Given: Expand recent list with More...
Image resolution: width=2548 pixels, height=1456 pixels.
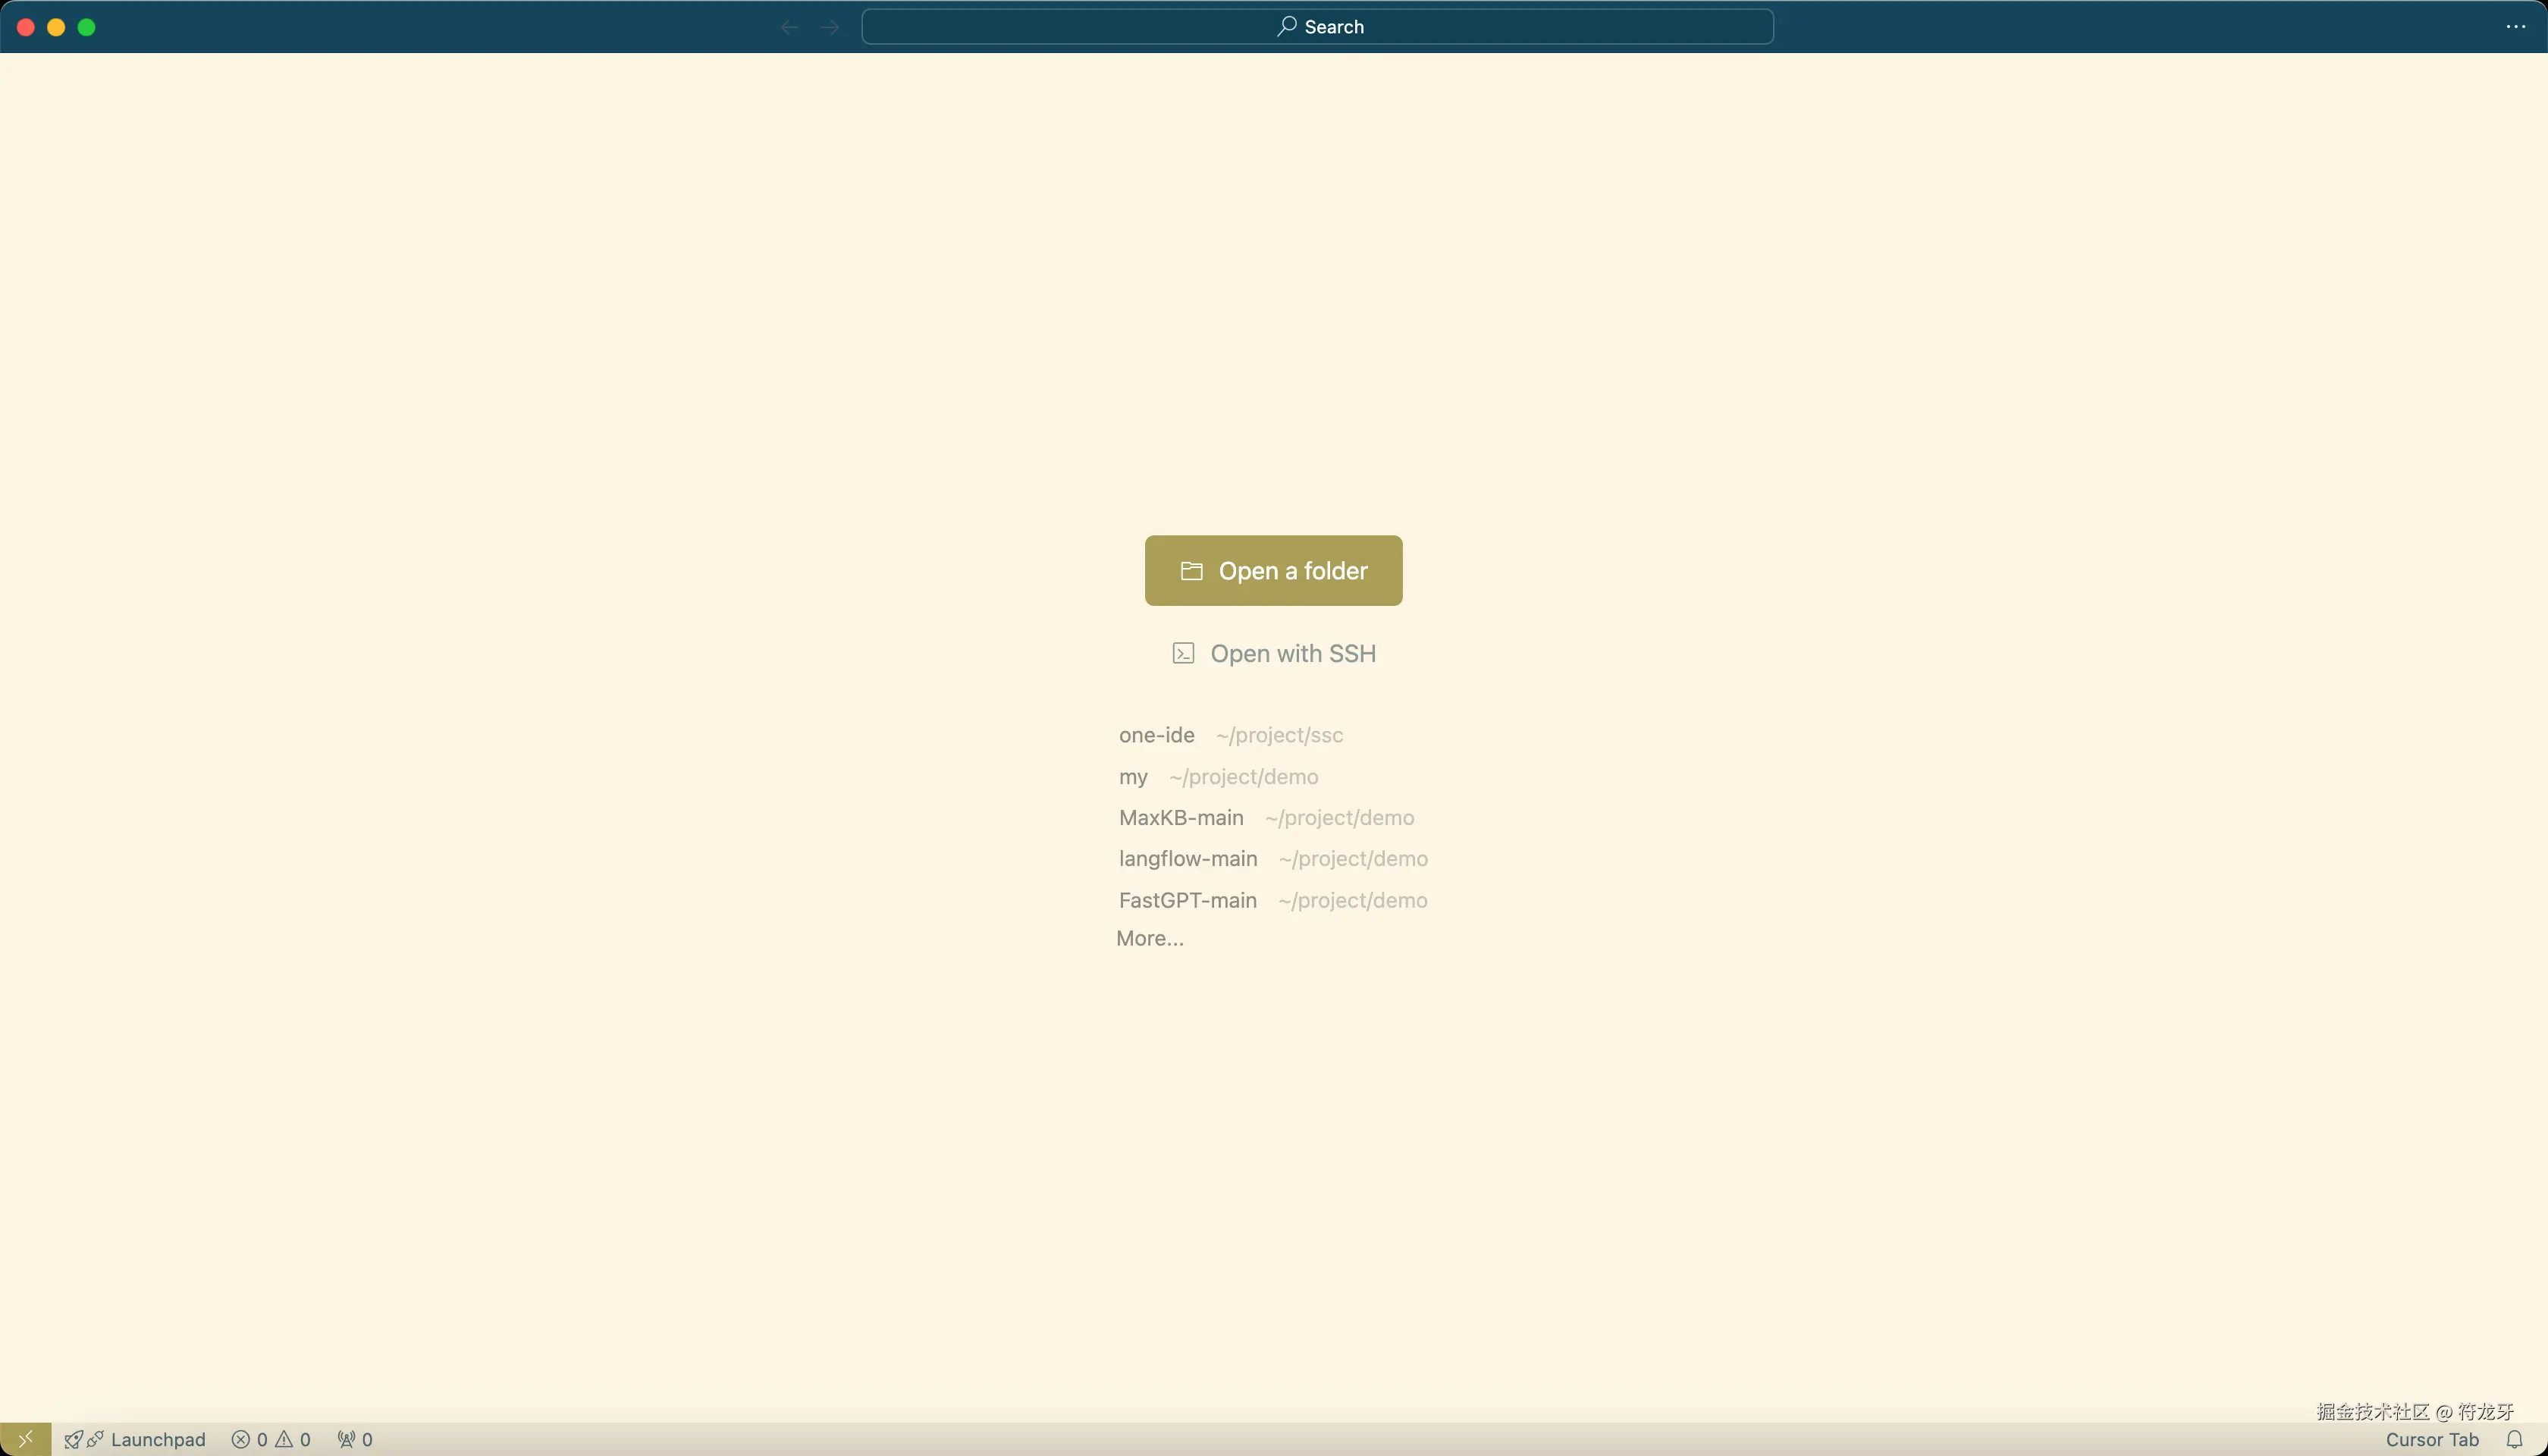Looking at the screenshot, I should point(1149,938).
